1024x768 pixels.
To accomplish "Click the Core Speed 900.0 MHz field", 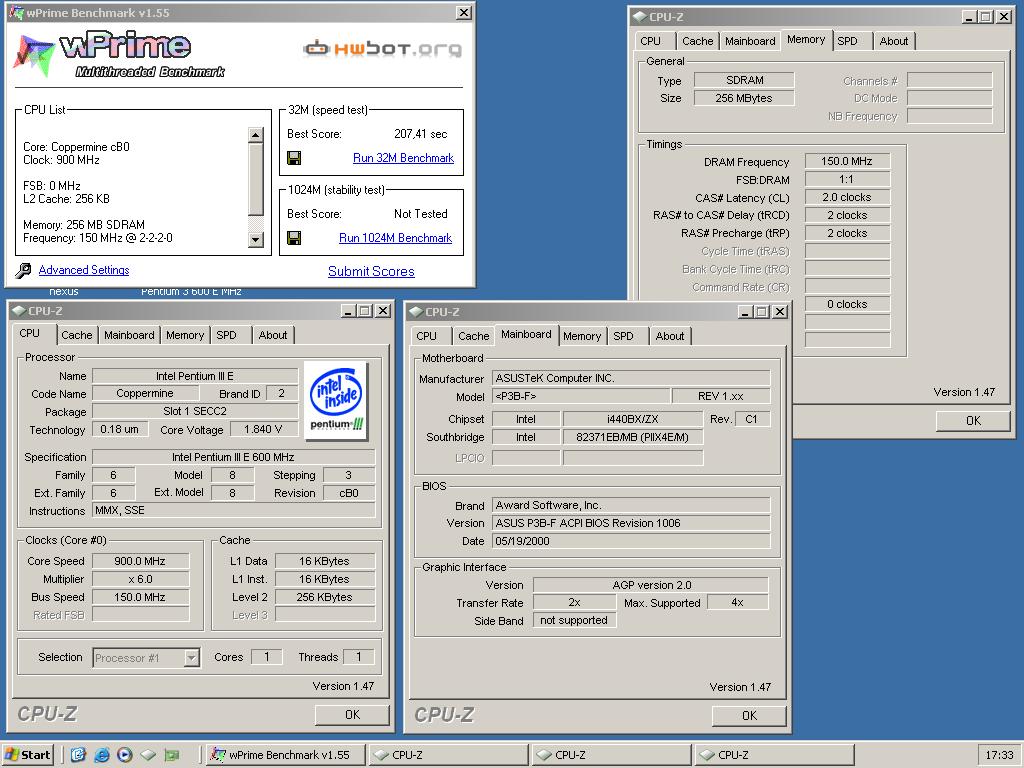I will point(140,561).
